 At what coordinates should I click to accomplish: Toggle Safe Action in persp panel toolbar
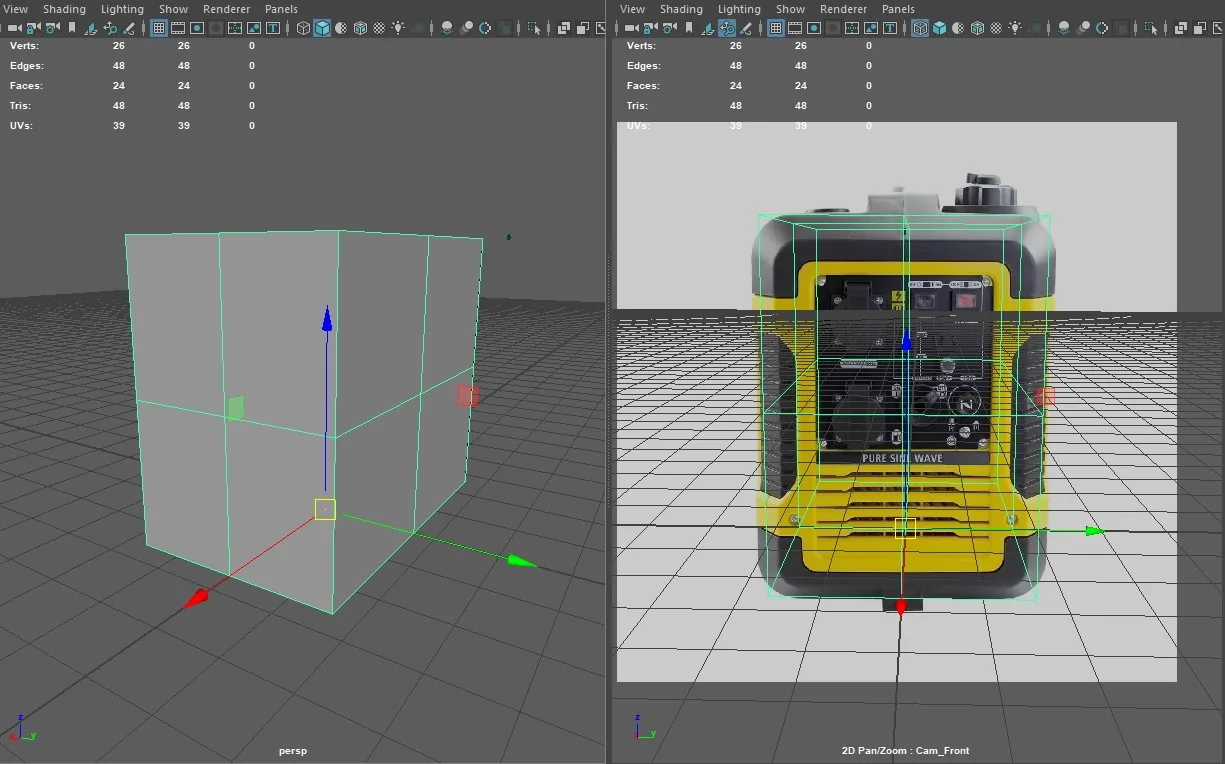pyautogui.click(x=254, y=29)
